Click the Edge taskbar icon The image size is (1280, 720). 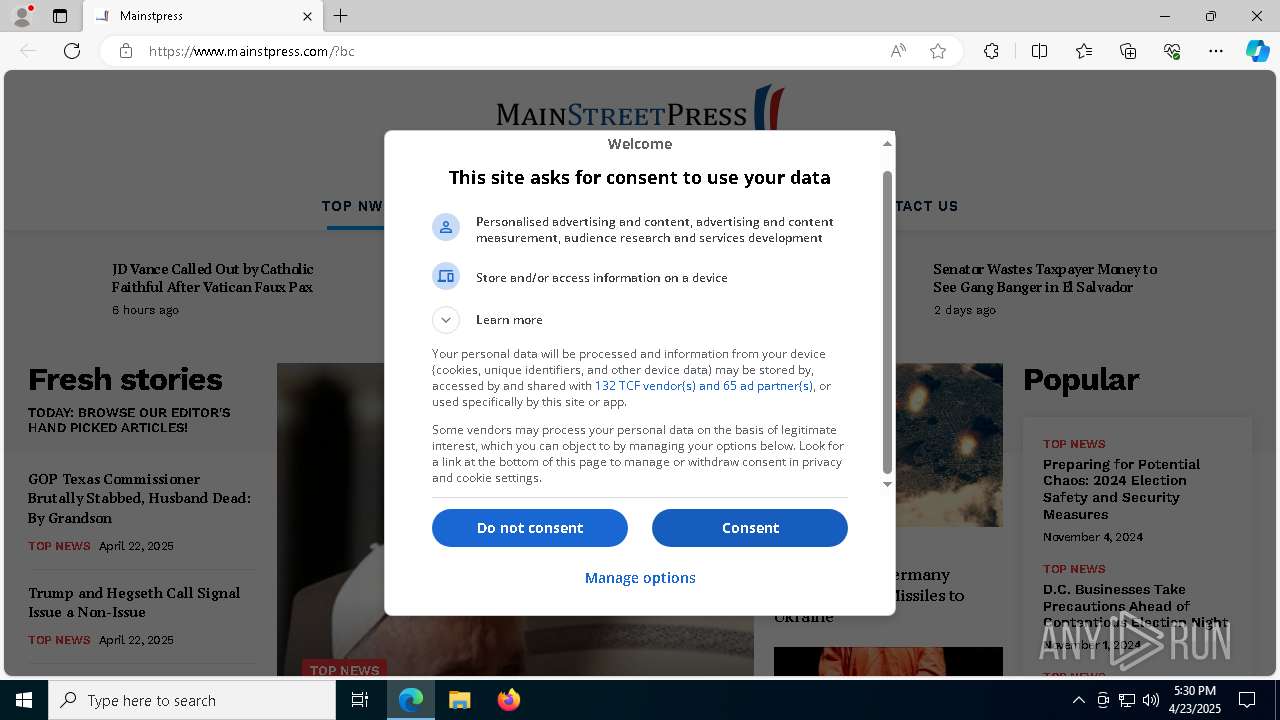411,700
